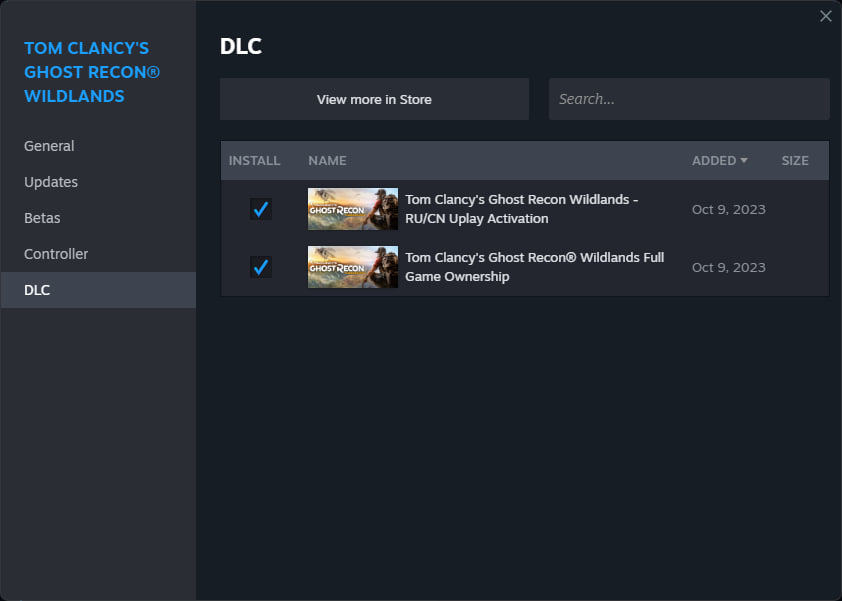Click the RU/CN Uplay Activation thumbnail
The width and height of the screenshot is (842, 601).
pyautogui.click(x=353, y=209)
